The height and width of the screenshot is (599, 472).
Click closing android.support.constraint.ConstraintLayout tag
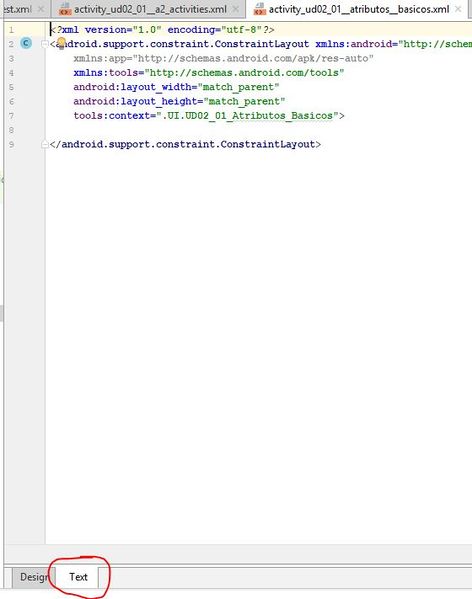pos(185,144)
